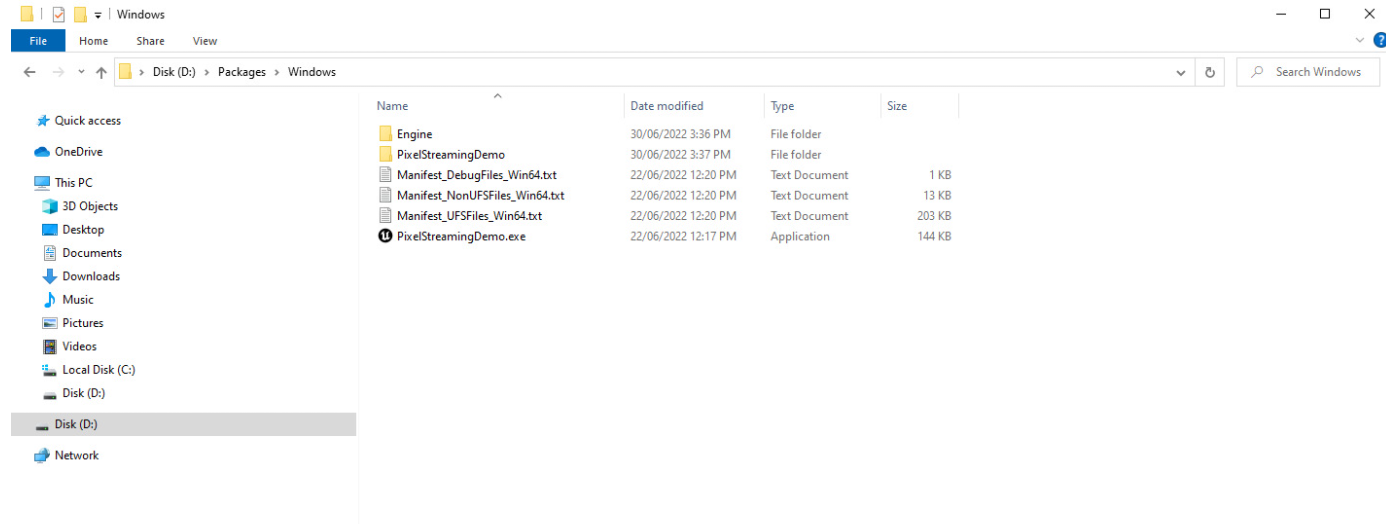Click the Pictures icon in sidebar
Image resolution: width=1386 pixels, height=524 pixels.
click(50, 323)
